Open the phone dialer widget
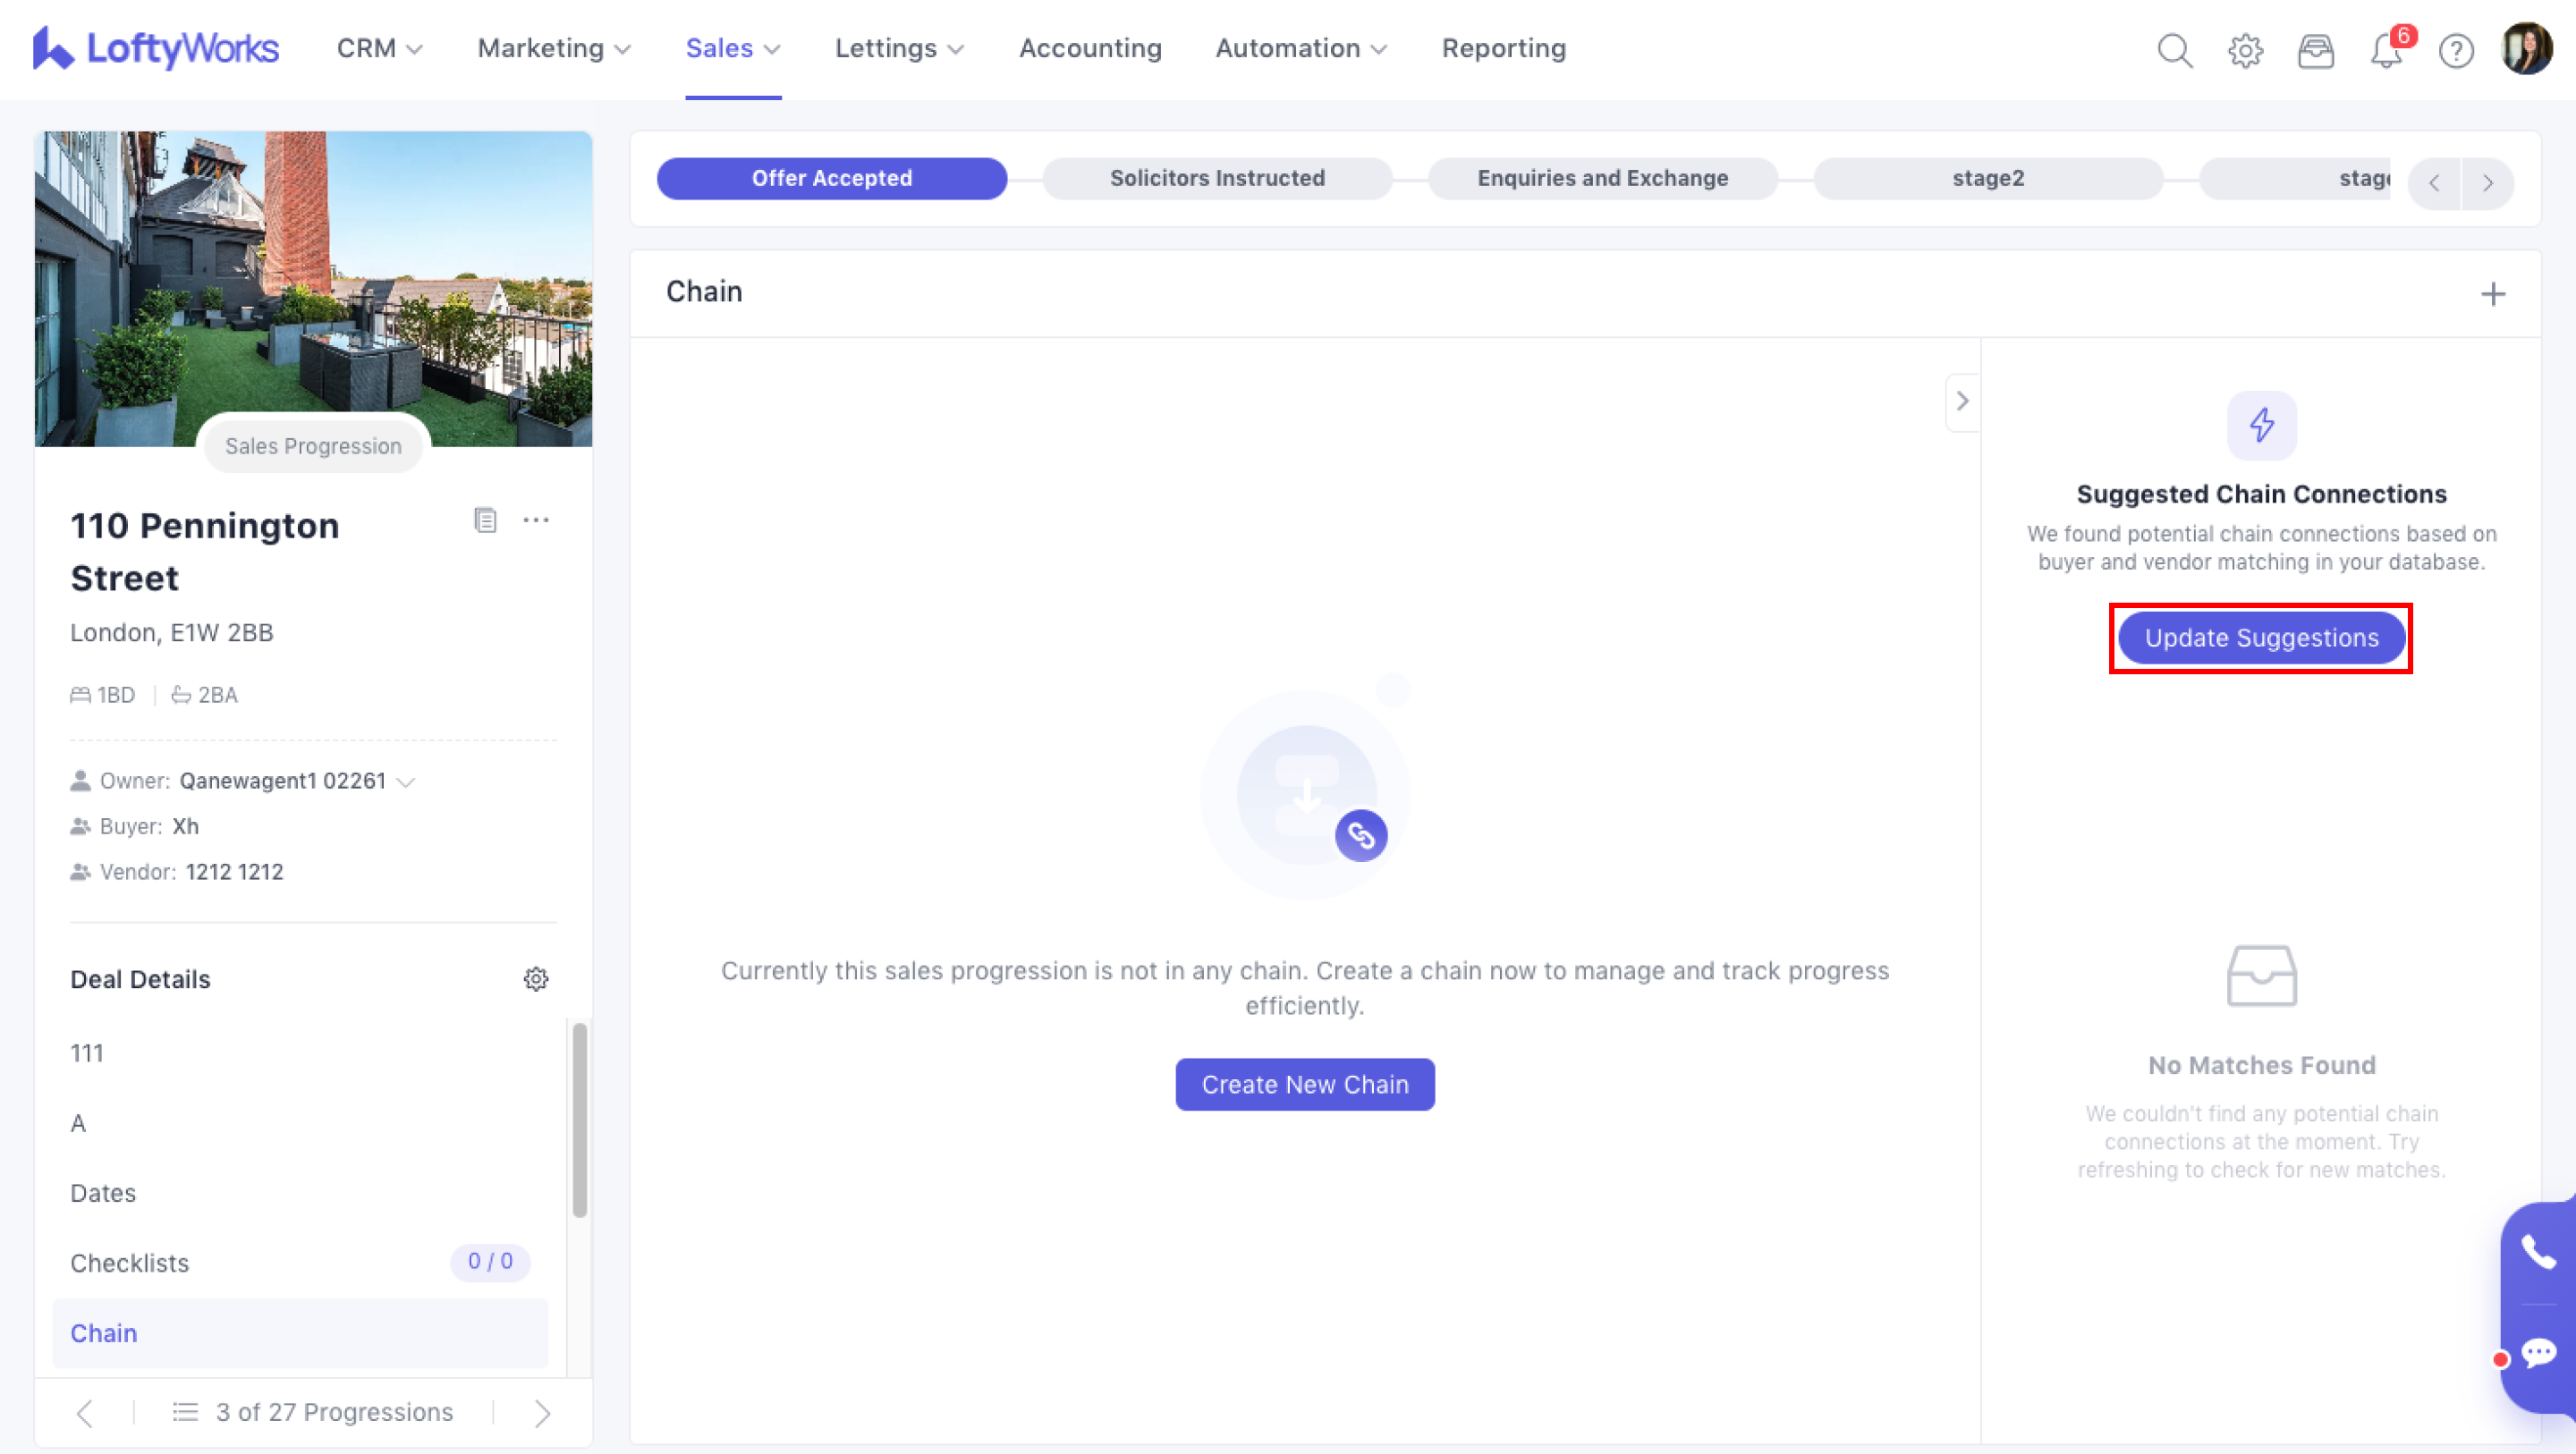 point(2538,1251)
